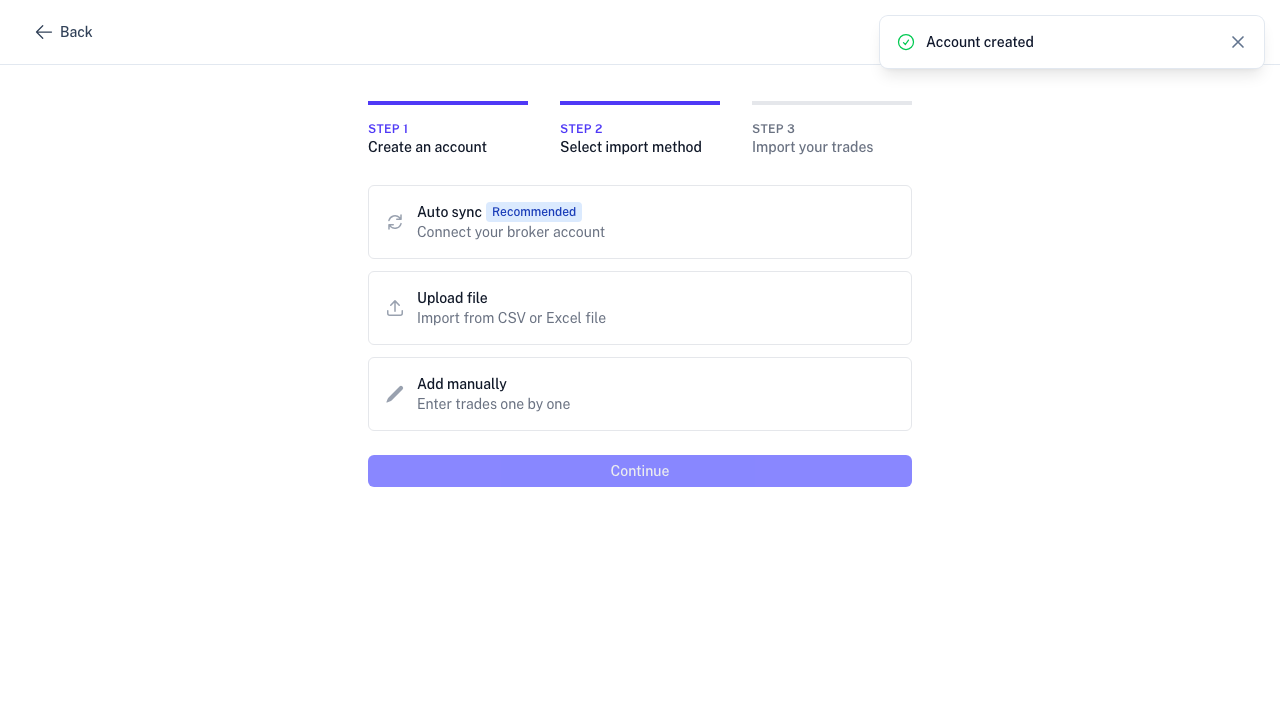Select the Add manually option
The image size is (1280, 720).
point(640,393)
